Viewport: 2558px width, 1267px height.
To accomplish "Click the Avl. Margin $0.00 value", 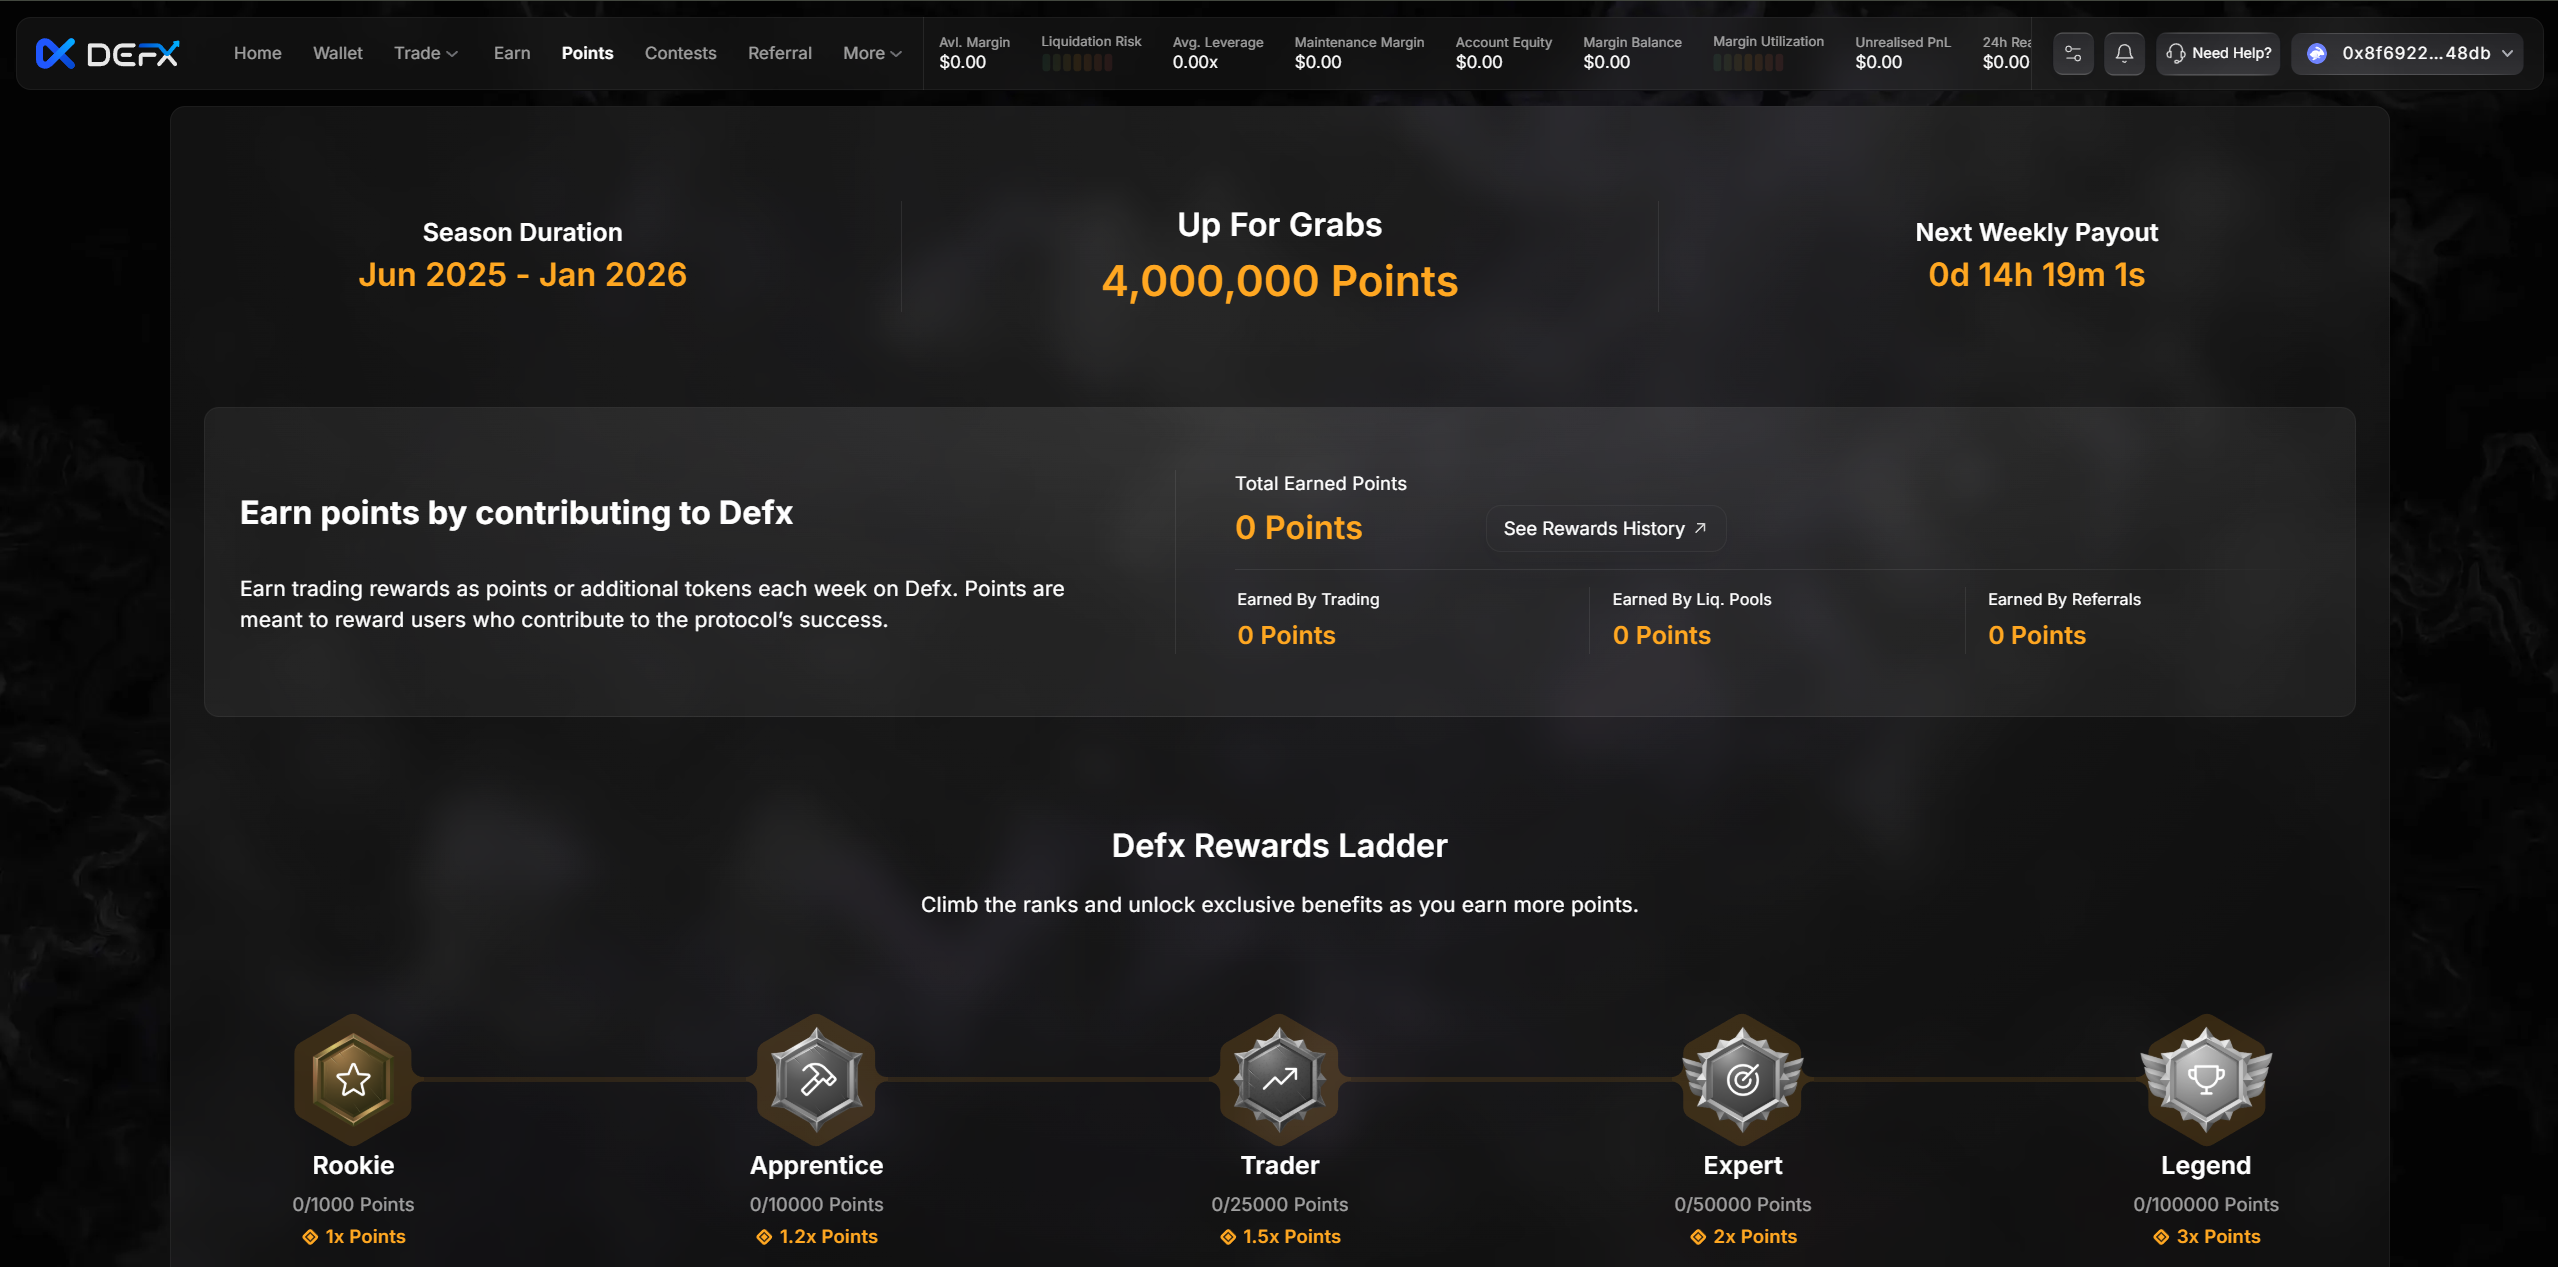I will coord(963,62).
